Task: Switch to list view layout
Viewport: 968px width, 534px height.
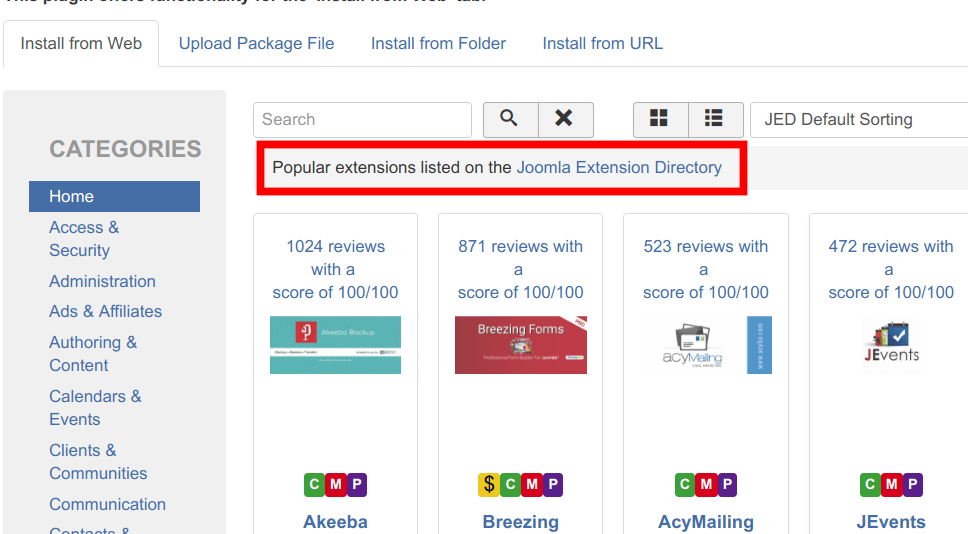Action: (x=716, y=120)
